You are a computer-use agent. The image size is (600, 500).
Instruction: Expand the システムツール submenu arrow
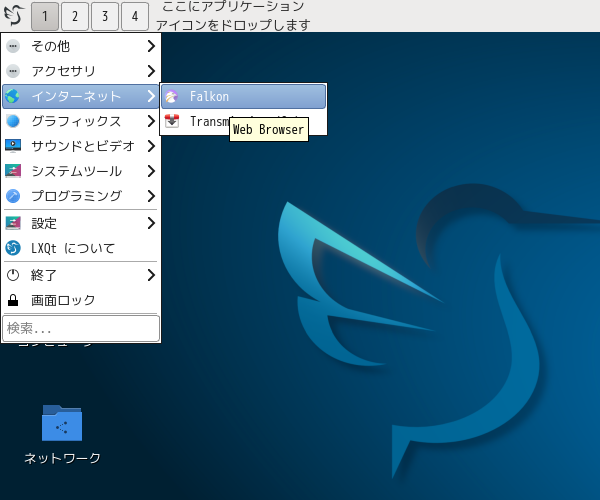point(151,171)
